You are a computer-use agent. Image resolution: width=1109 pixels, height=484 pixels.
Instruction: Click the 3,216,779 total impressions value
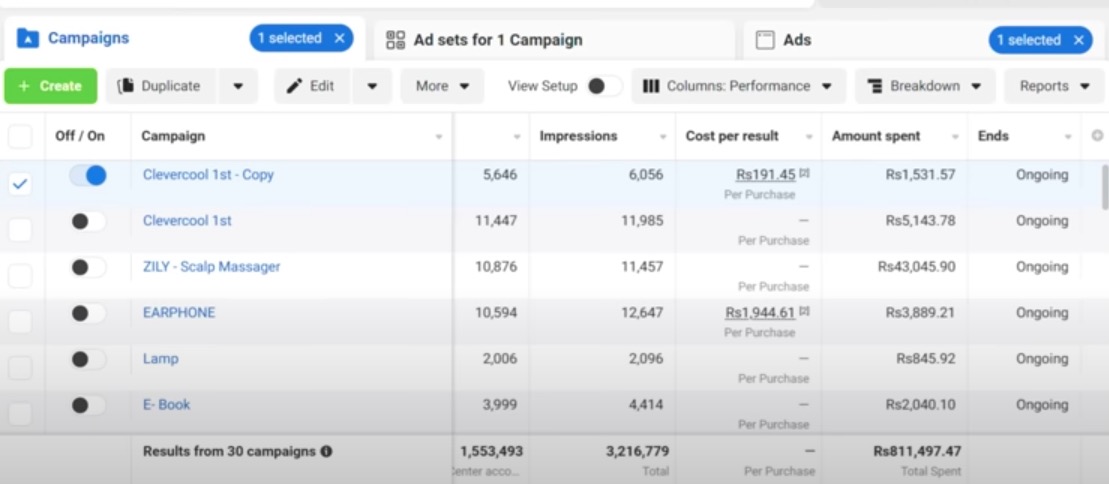click(637, 451)
